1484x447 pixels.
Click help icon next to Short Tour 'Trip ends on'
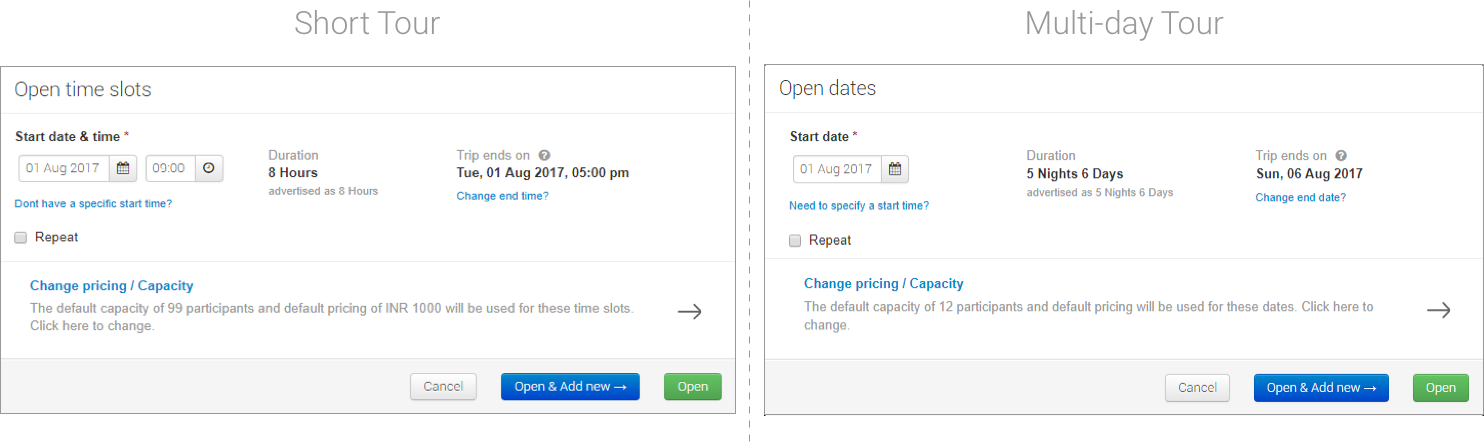(544, 155)
